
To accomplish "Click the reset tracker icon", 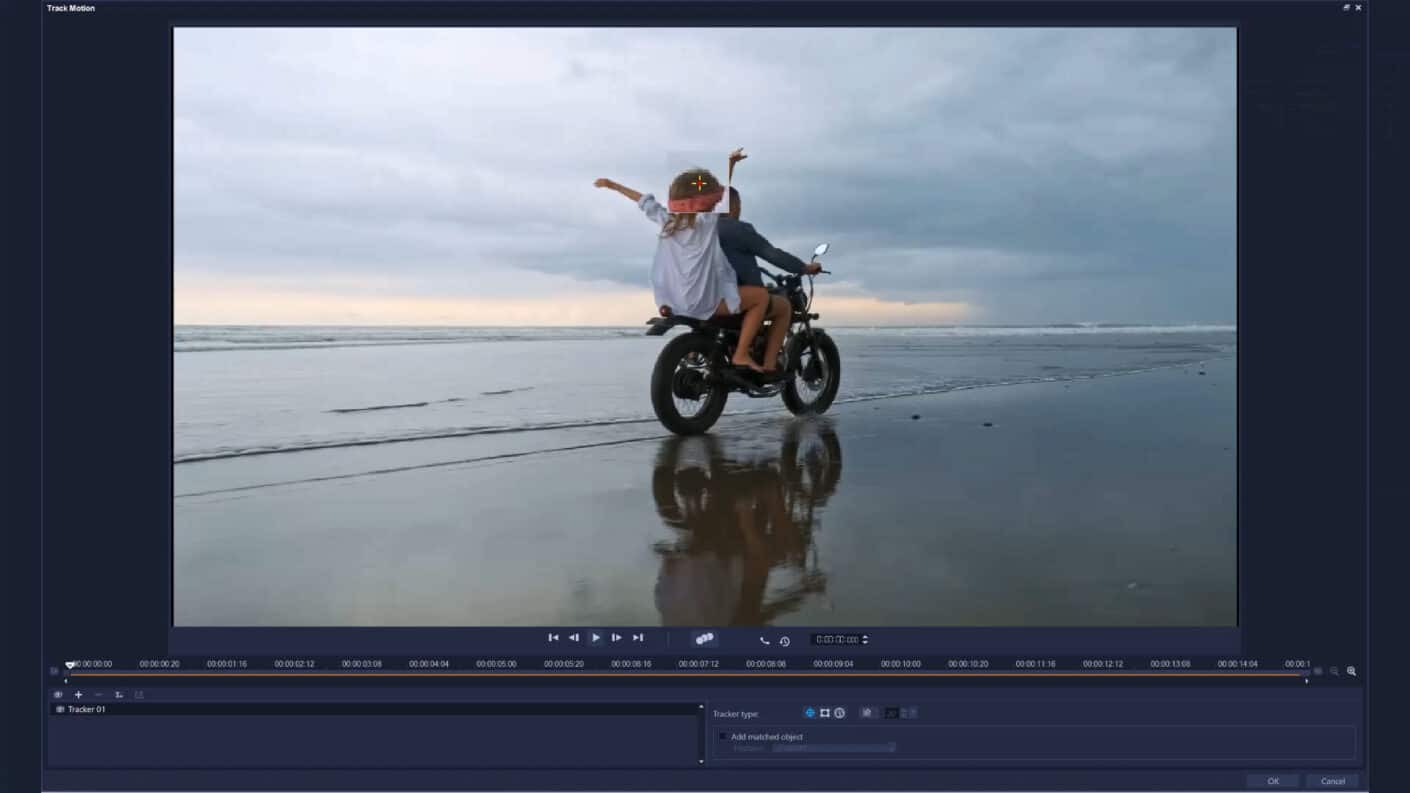I will (118, 694).
